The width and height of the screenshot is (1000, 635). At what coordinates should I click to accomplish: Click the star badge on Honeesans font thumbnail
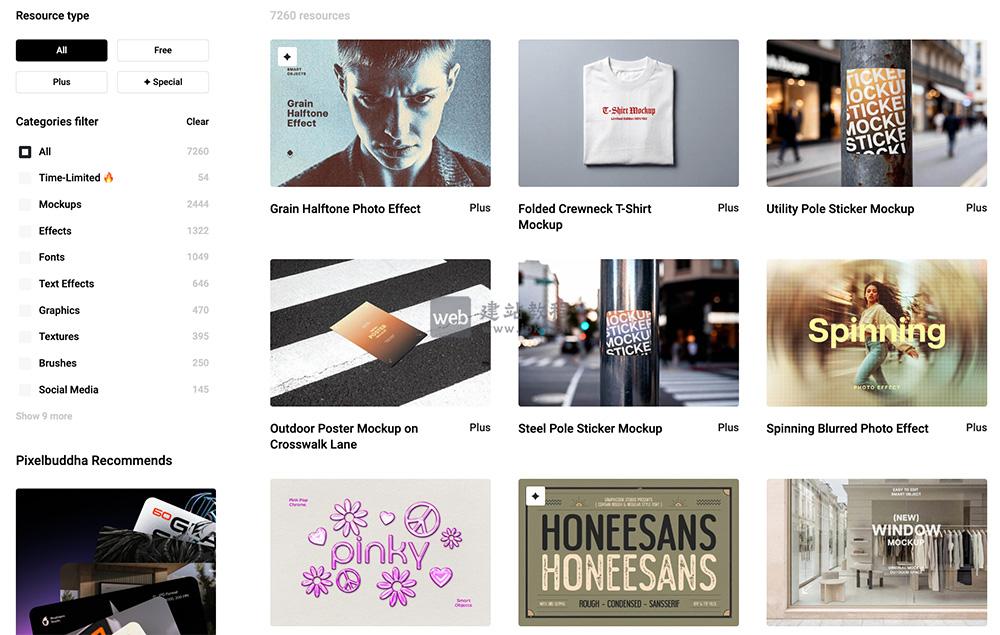tap(535, 496)
